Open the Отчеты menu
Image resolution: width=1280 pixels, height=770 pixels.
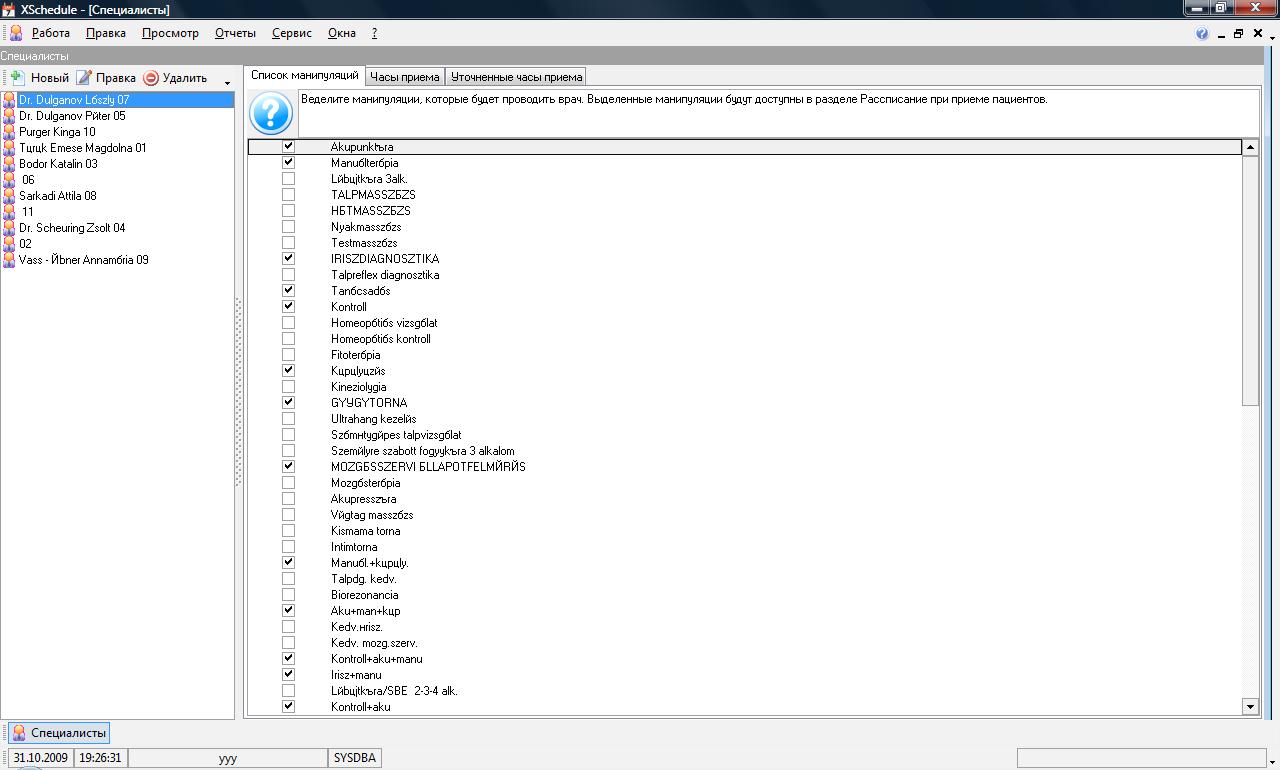tap(235, 33)
